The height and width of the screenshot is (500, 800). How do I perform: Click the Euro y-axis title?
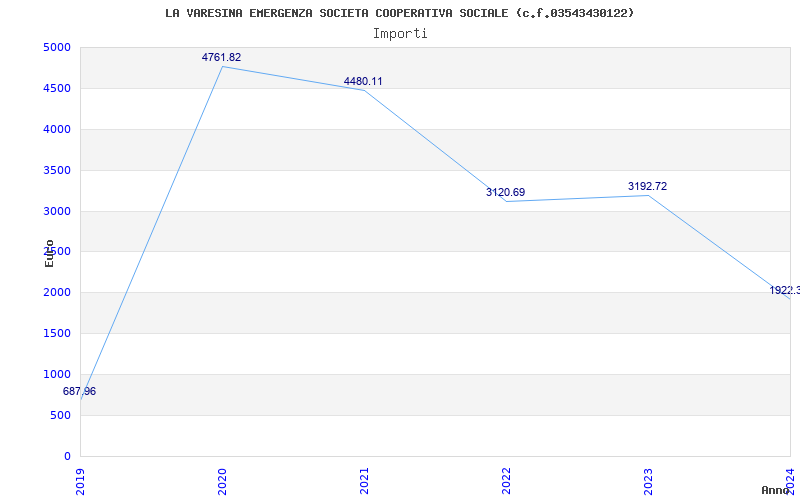click(x=49, y=253)
